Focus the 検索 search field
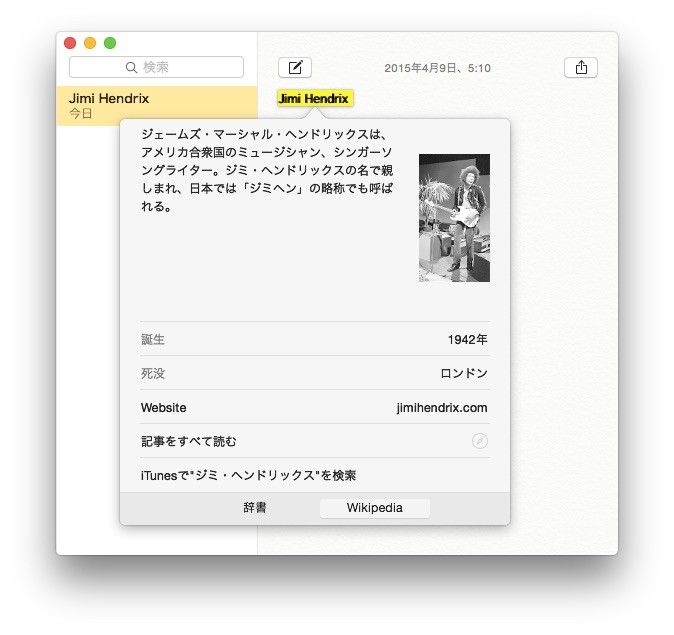This screenshot has height=635, width=674. click(x=156, y=67)
